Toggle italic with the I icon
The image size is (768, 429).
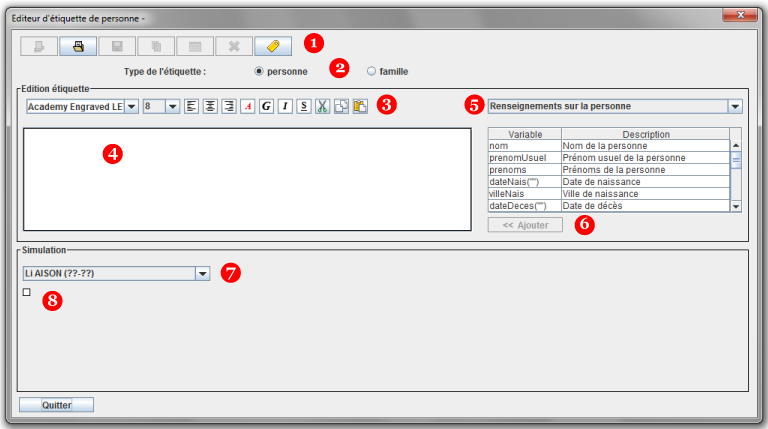[285, 106]
